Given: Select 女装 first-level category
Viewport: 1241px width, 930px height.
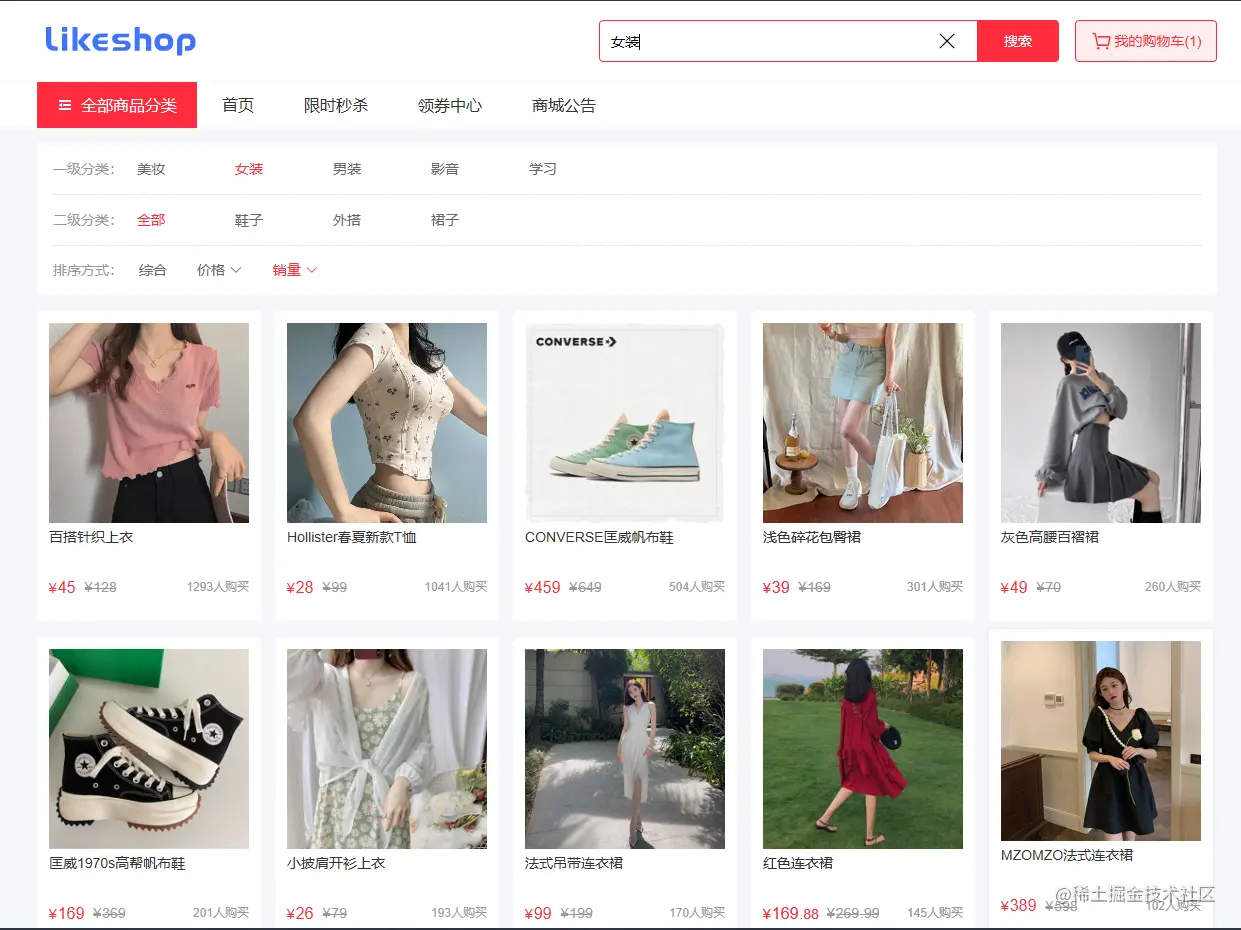Looking at the screenshot, I should 249,169.
